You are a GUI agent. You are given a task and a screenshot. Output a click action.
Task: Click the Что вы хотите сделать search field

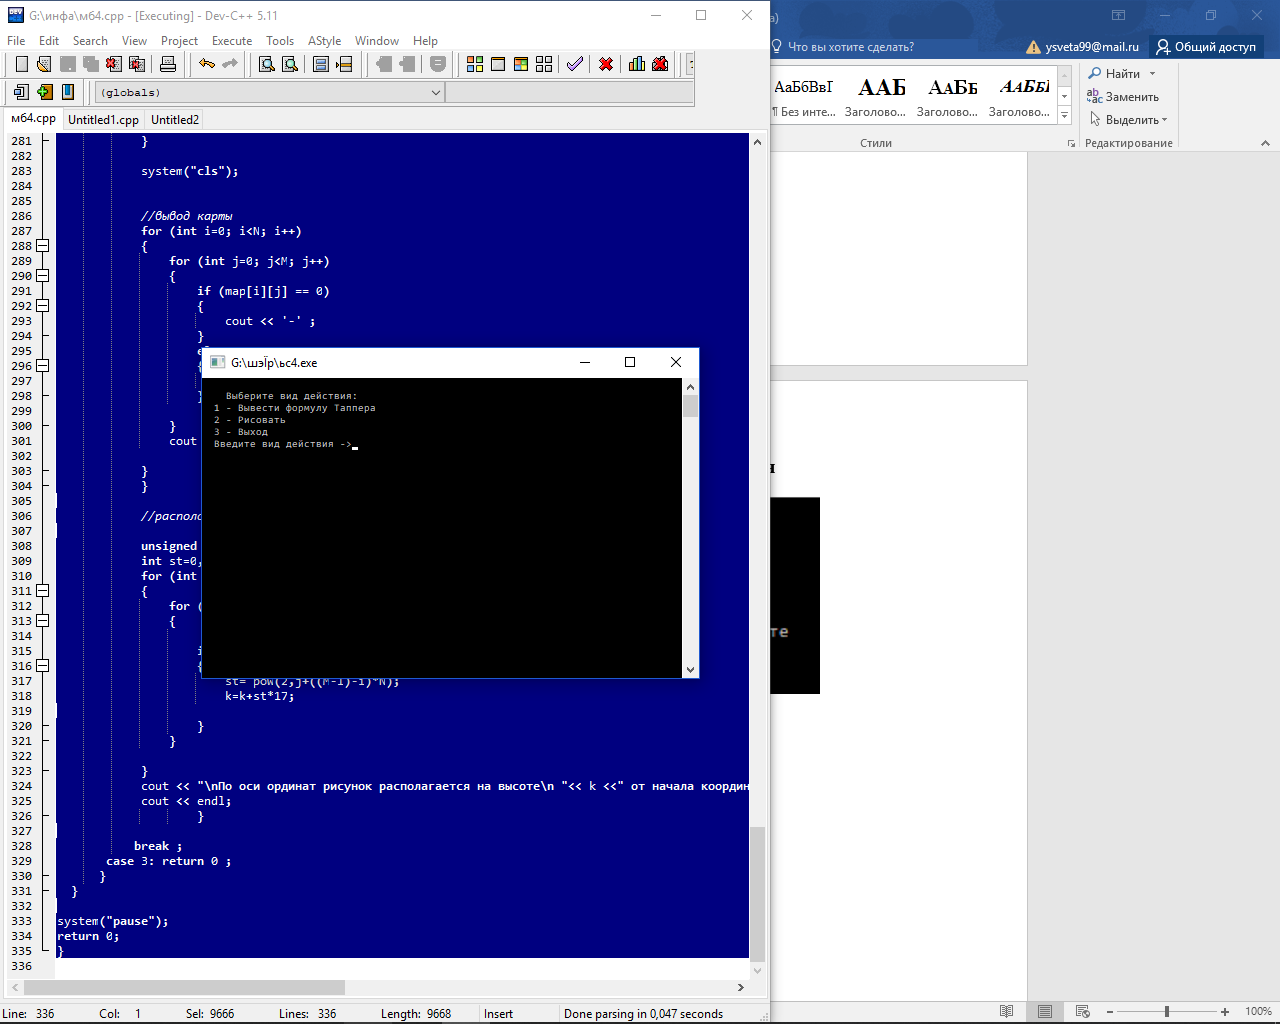tap(850, 47)
